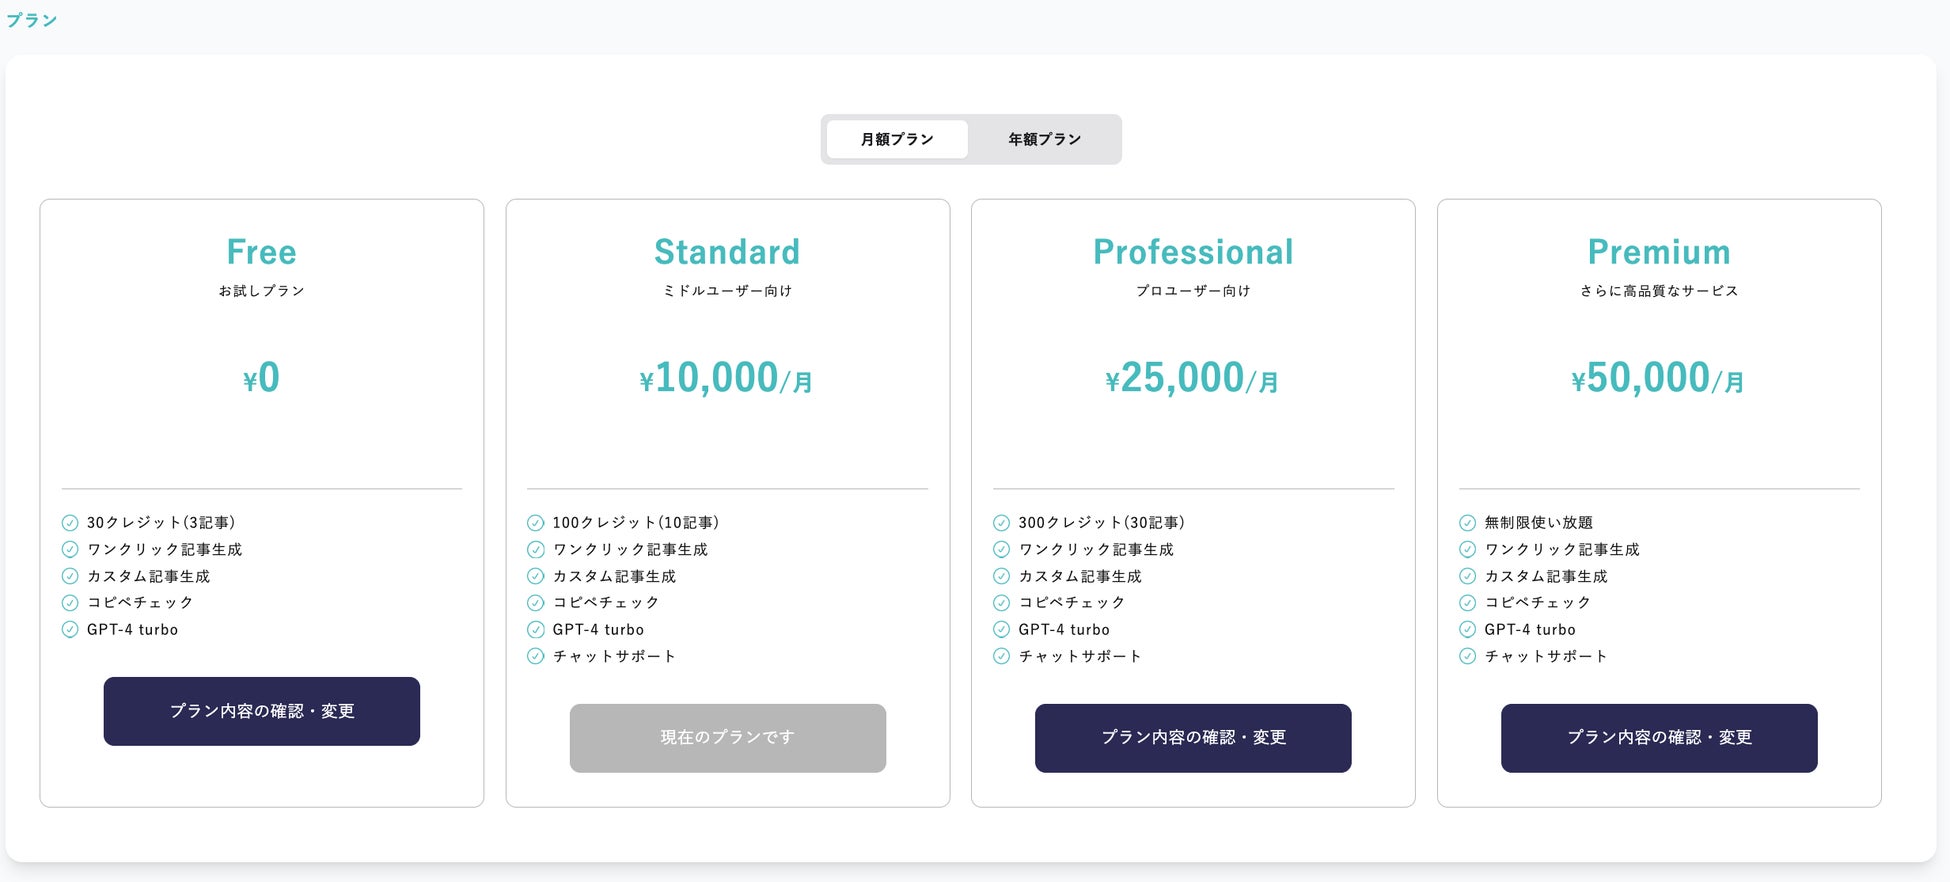Click the Premium plan title
1950x882 pixels.
tap(1658, 252)
